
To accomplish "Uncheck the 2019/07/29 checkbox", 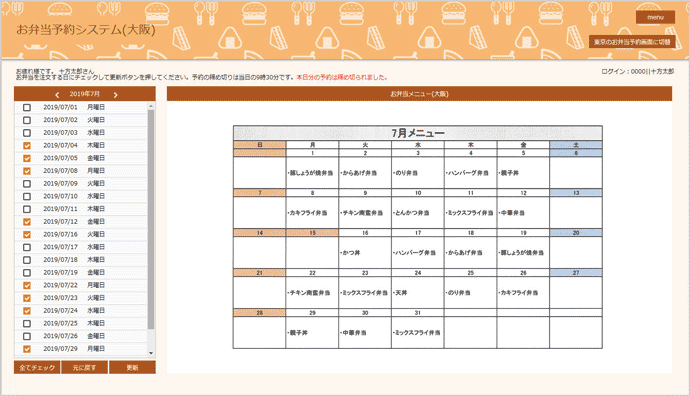I will (x=27, y=349).
